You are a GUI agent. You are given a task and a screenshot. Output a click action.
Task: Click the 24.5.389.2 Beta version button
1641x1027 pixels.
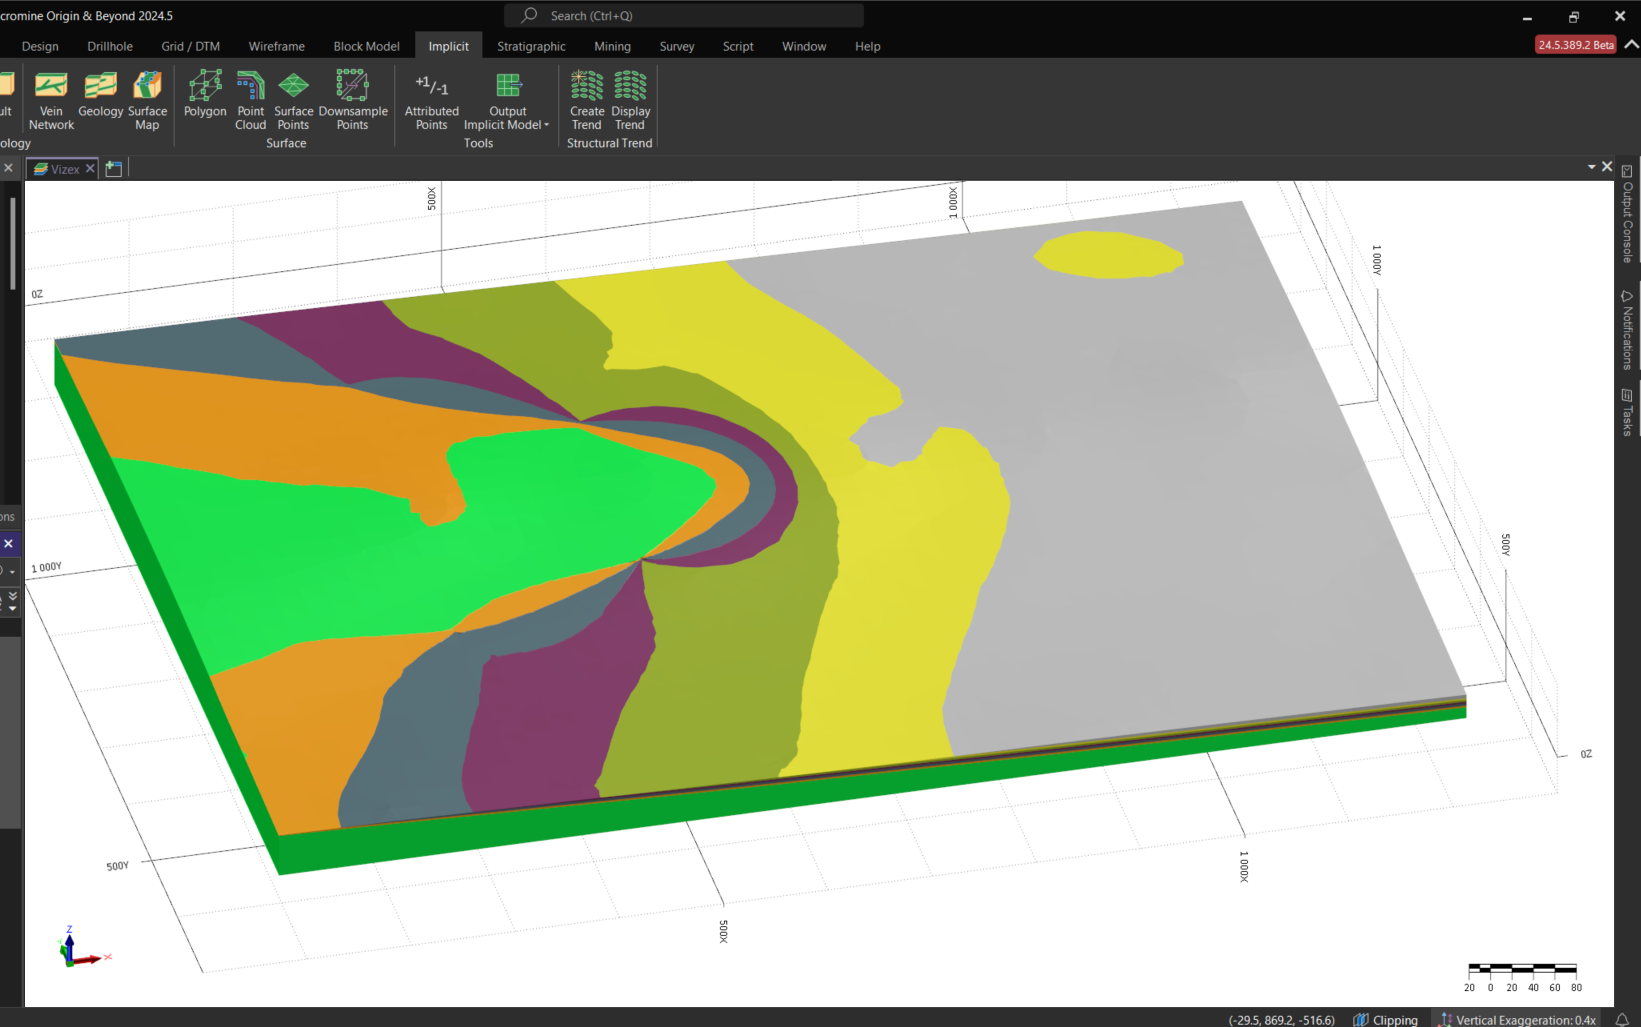(x=1575, y=45)
